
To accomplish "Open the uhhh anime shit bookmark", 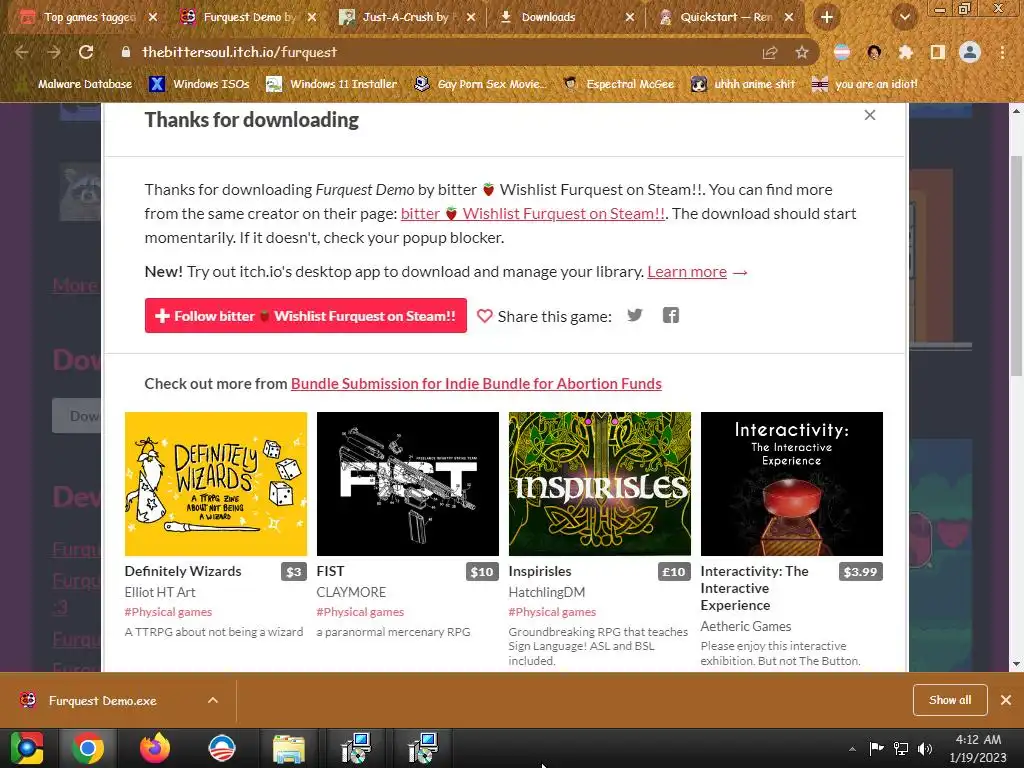I will point(744,84).
